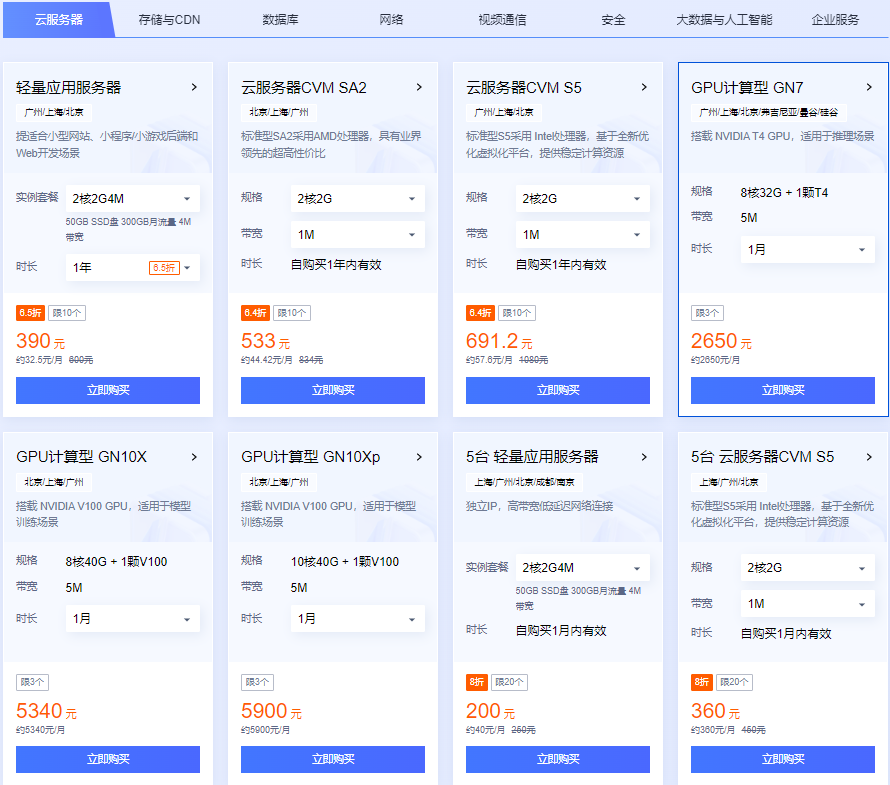890x785 pixels.
Task: Go to the 网络 tab
Action: pyautogui.click(x=391, y=20)
